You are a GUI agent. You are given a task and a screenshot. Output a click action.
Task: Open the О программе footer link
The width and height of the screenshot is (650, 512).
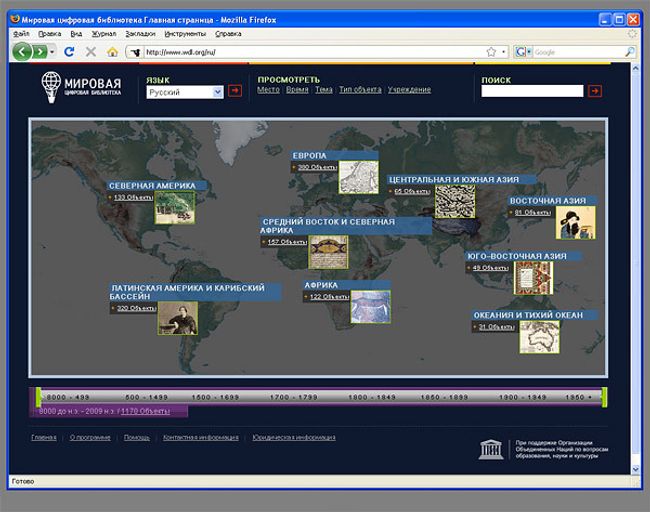(90, 437)
